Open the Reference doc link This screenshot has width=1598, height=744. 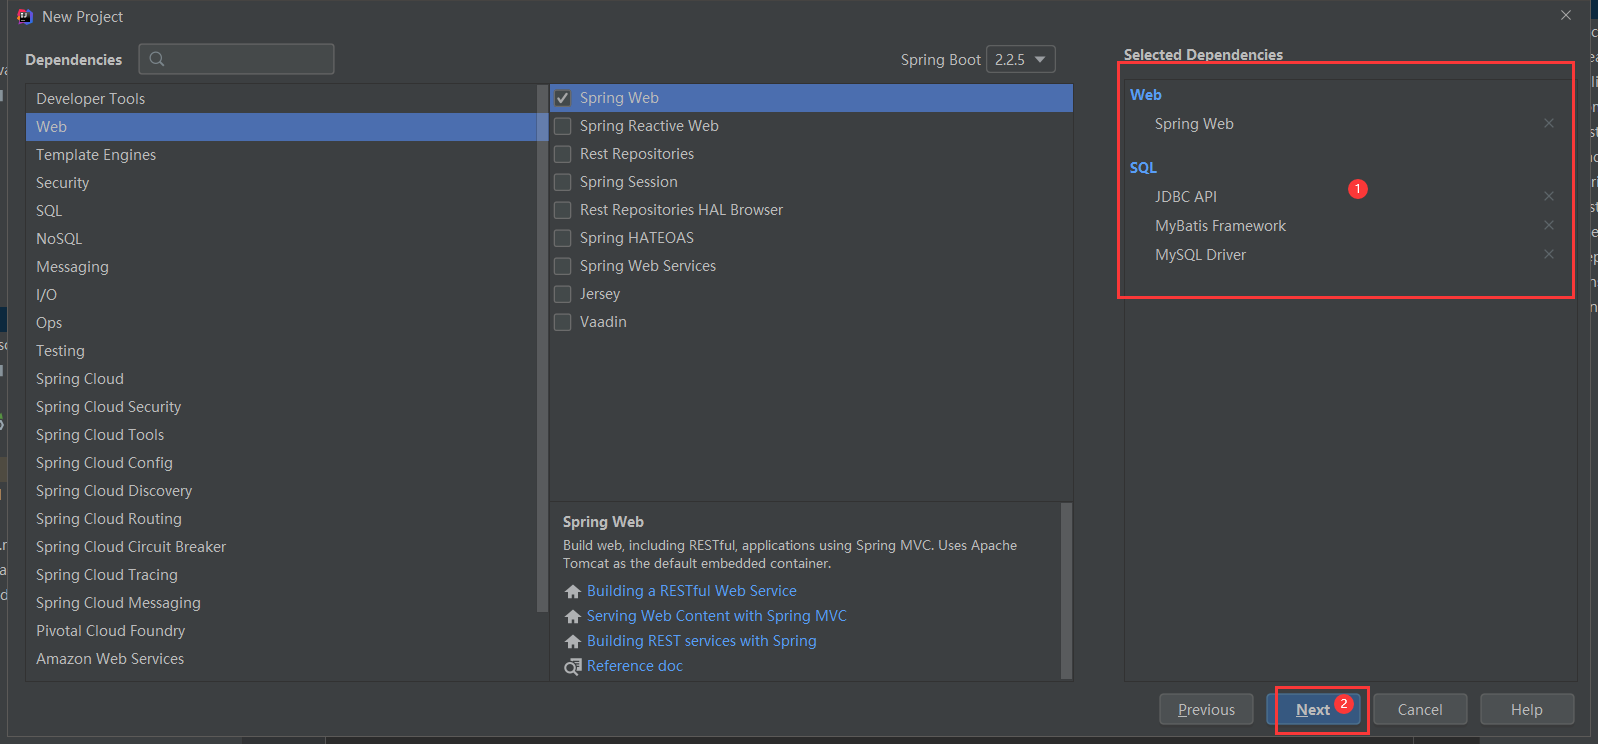[x=635, y=666]
